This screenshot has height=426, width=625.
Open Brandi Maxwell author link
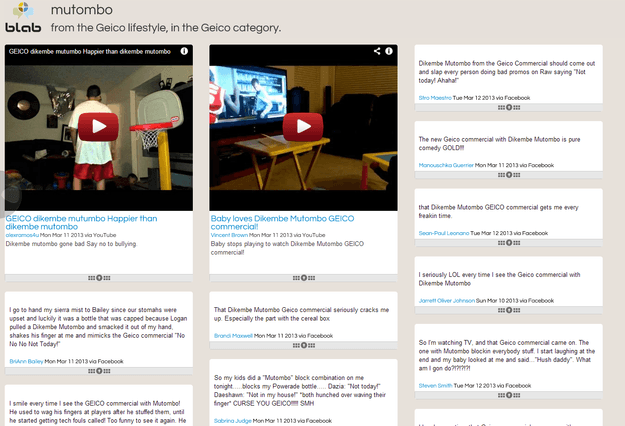click(x=233, y=336)
